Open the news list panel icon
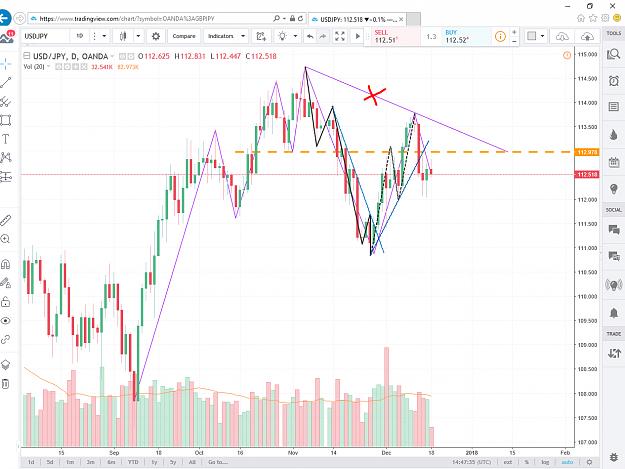Viewport: 625px width, 469px height. click(x=613, y=106)
